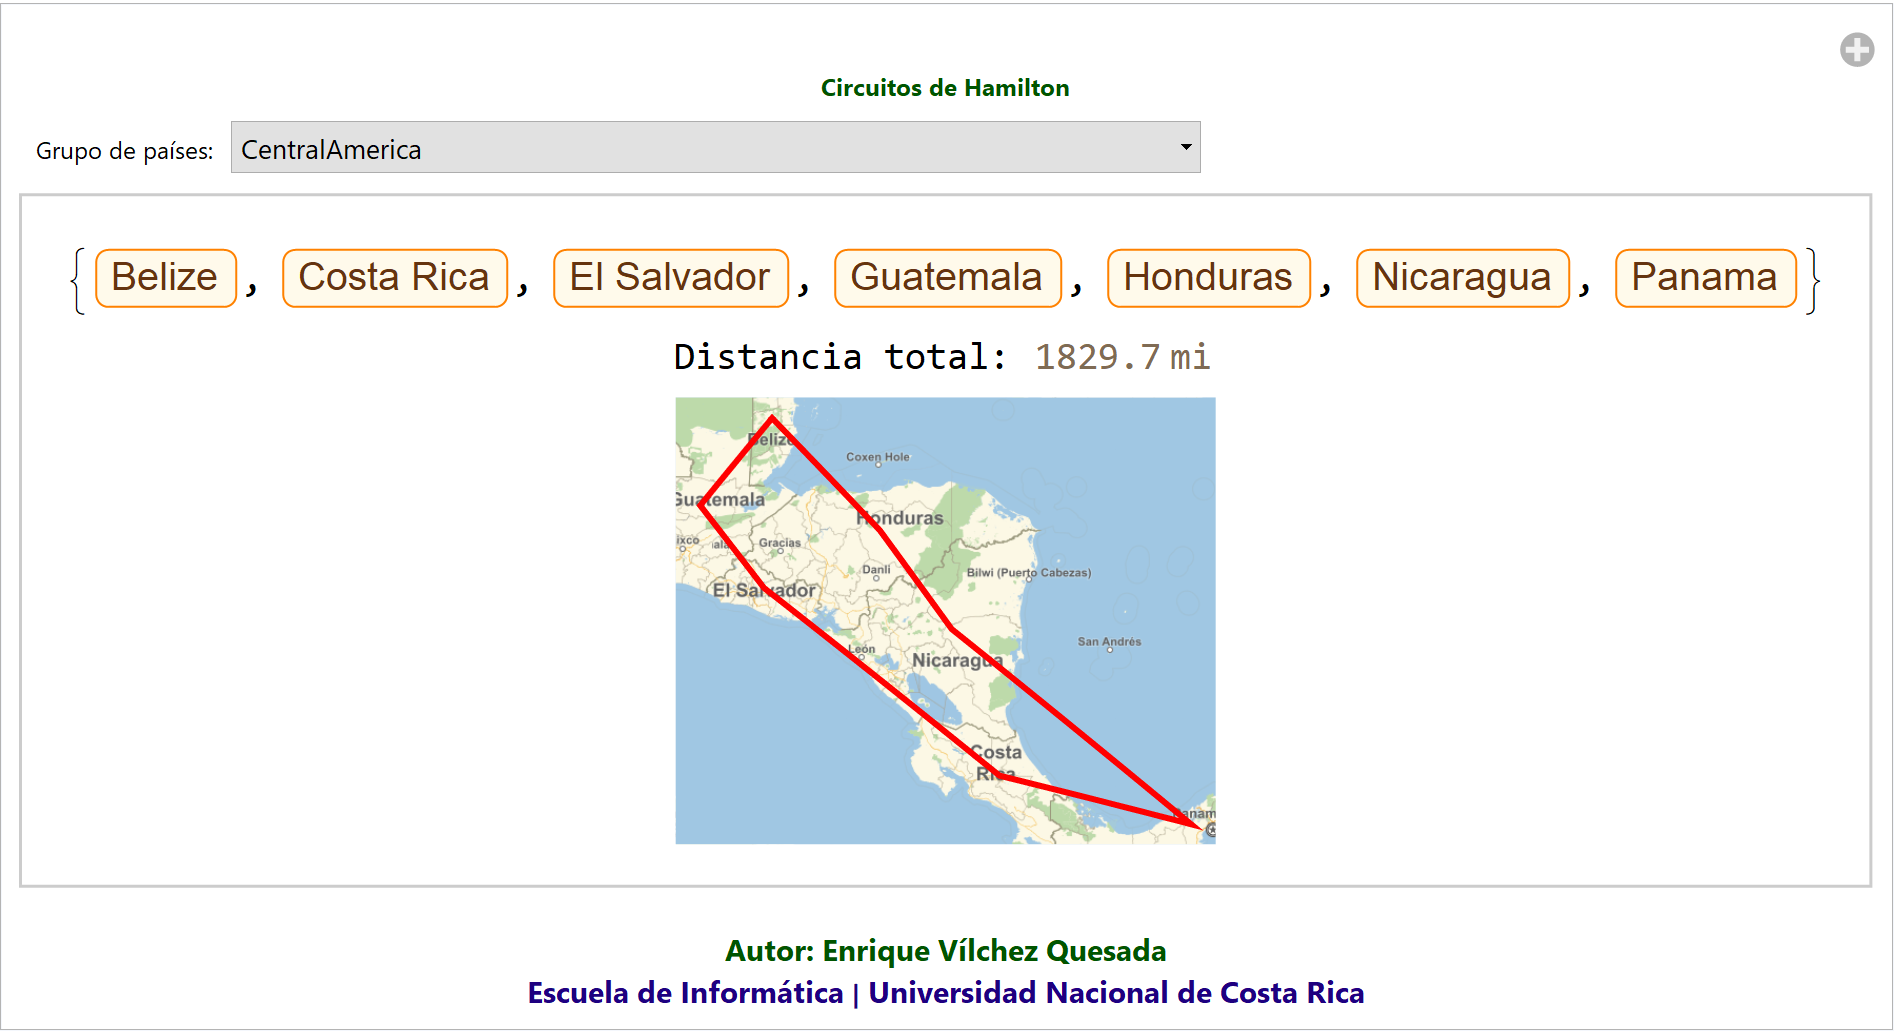Click Coxen Hole city on the map
The image size is (1894, 1034).
click(x=878, y=458)
